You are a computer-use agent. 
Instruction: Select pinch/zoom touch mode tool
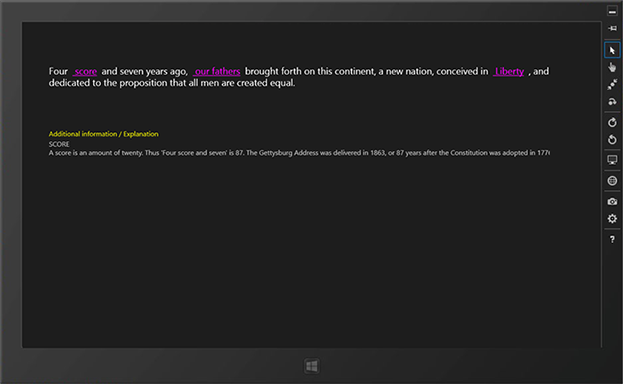(612, 84)
